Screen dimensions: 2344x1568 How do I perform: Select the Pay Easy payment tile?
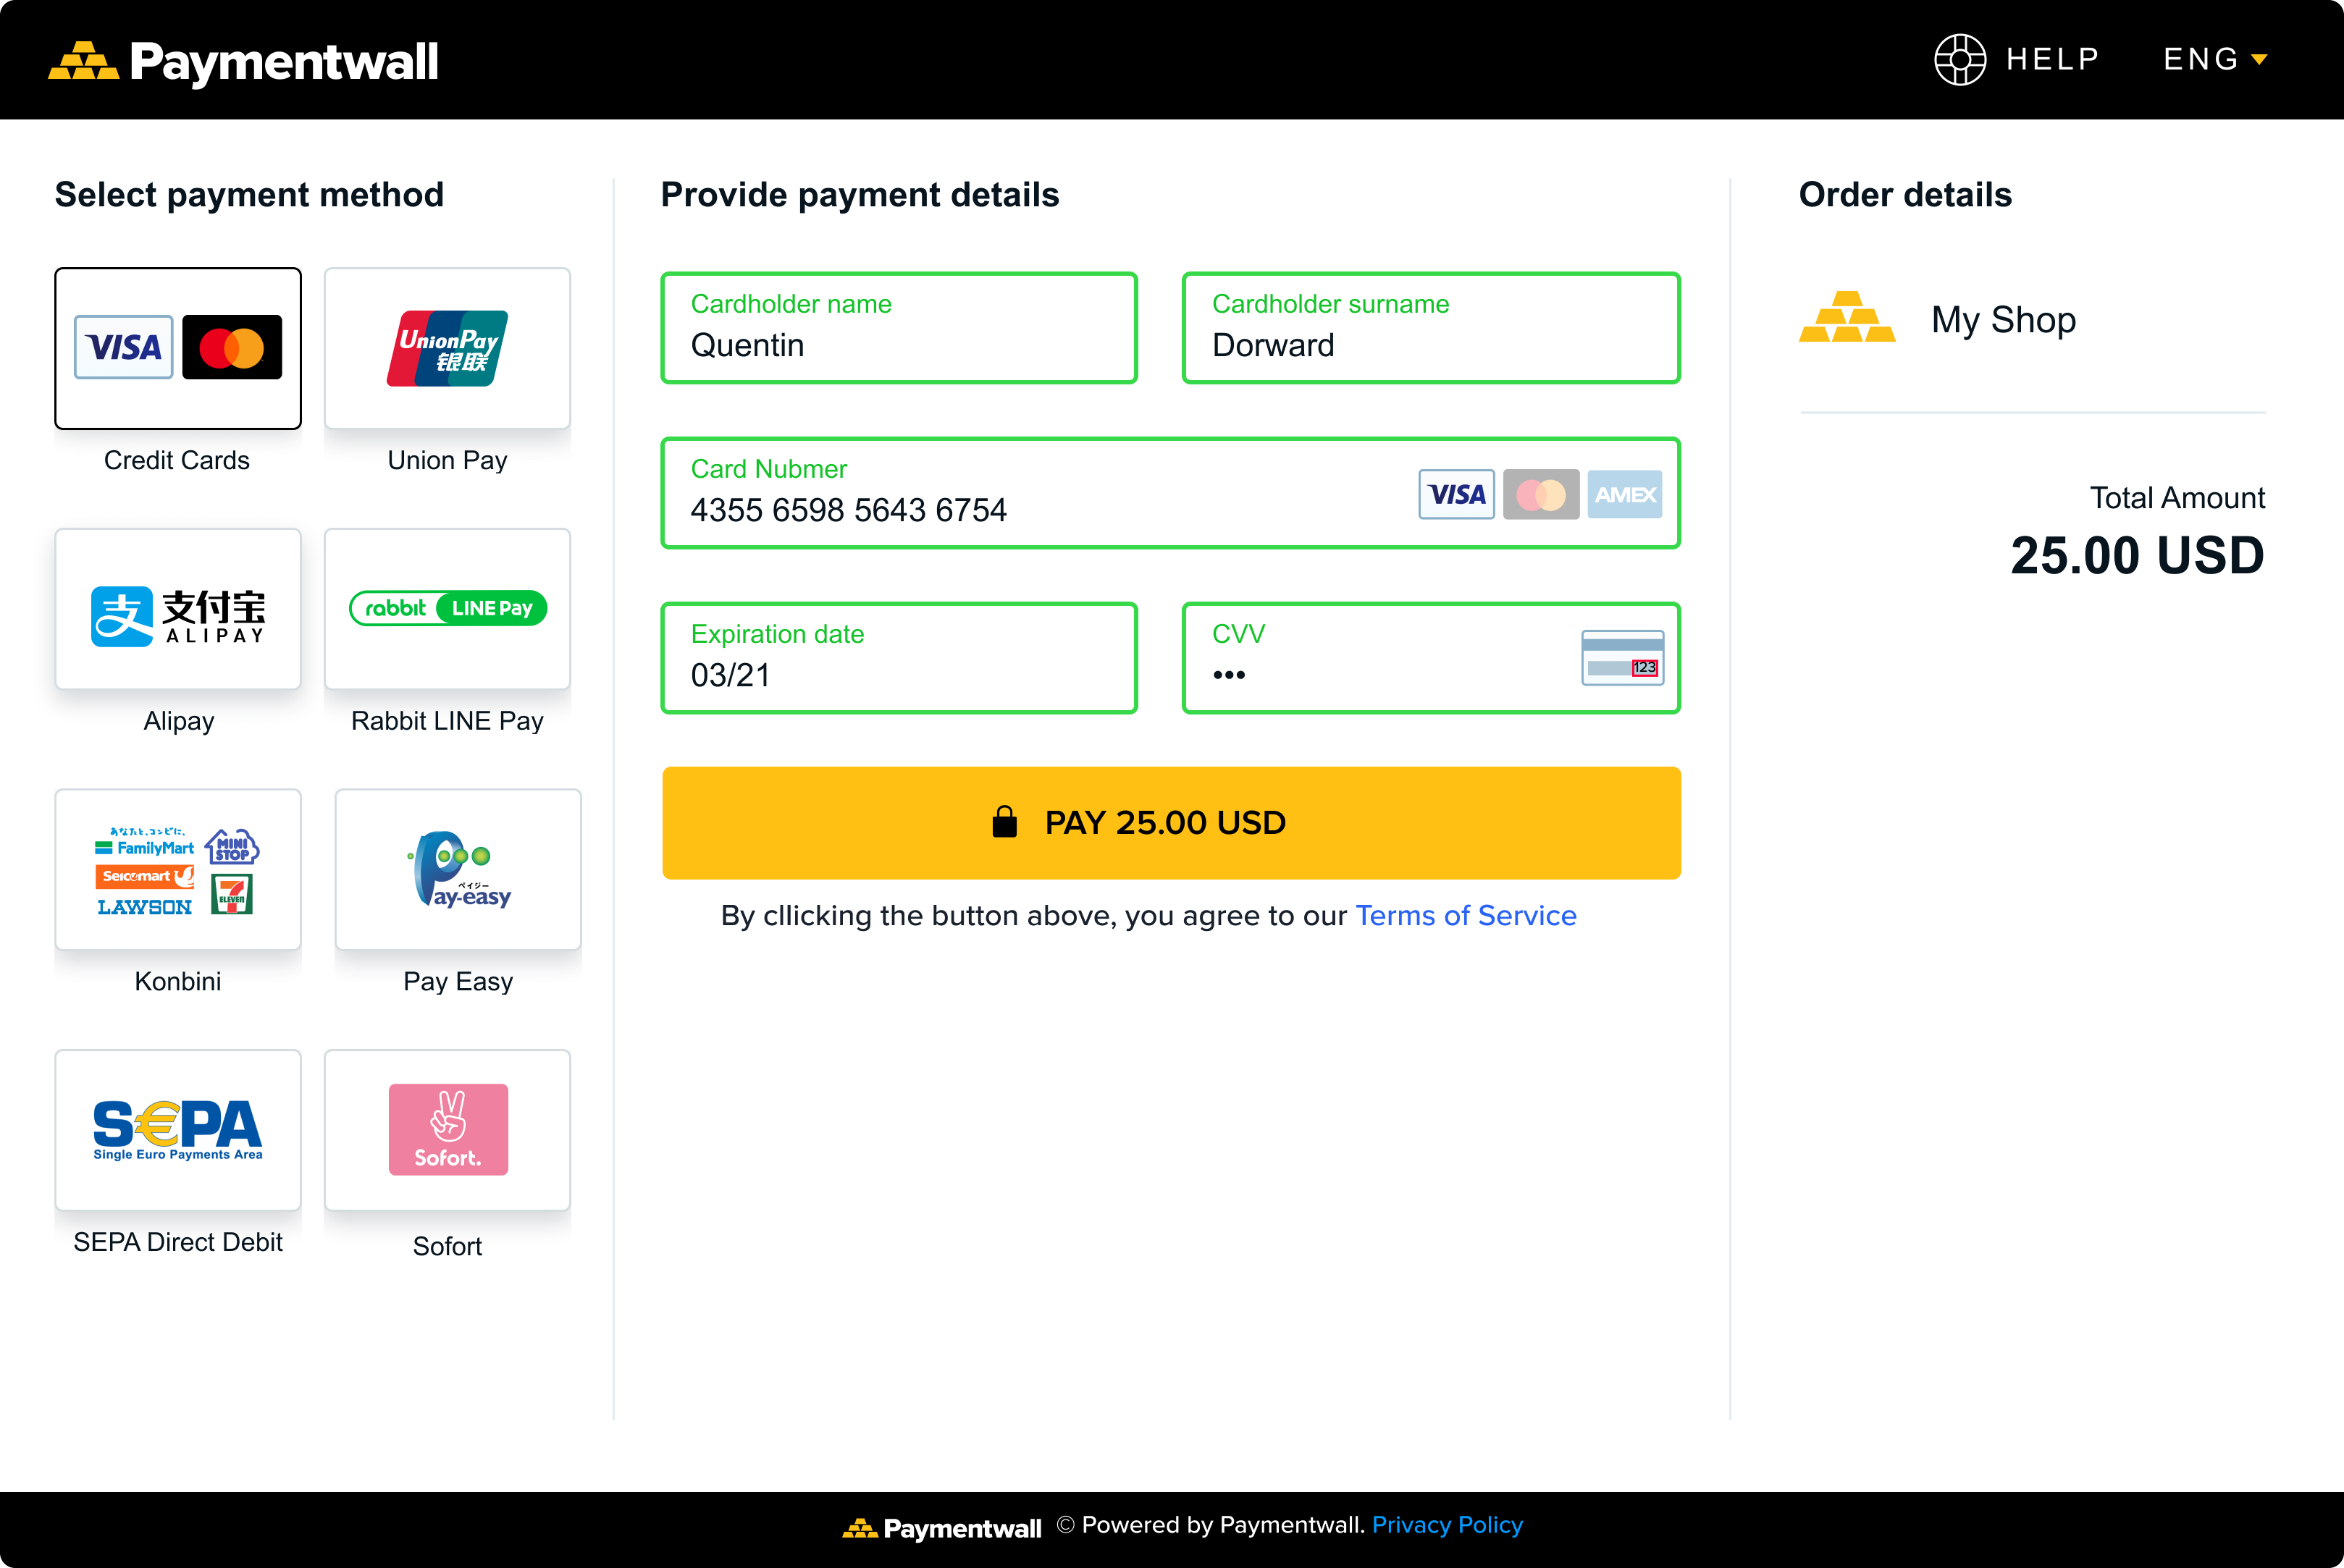pyautogui.click(x=458, y=869)
